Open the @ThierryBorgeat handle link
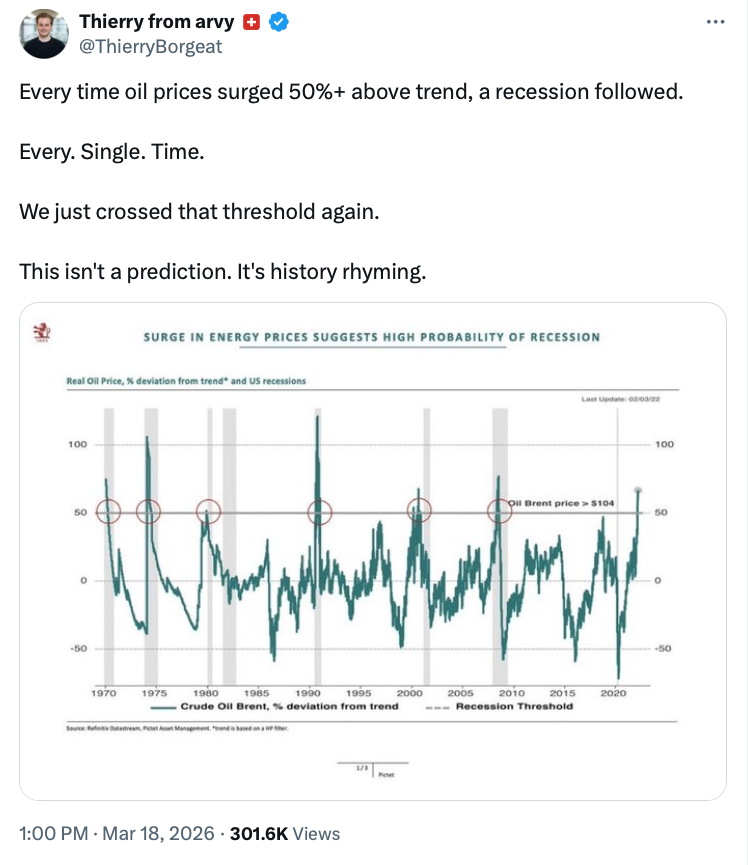748x865 pixels. [150, 46]
